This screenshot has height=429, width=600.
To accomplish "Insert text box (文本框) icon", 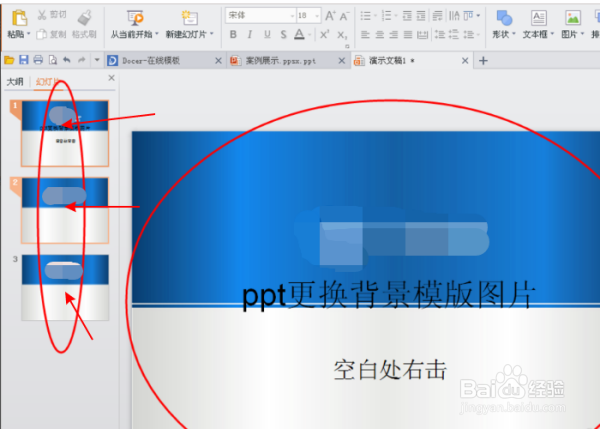I will pos(538,18).
